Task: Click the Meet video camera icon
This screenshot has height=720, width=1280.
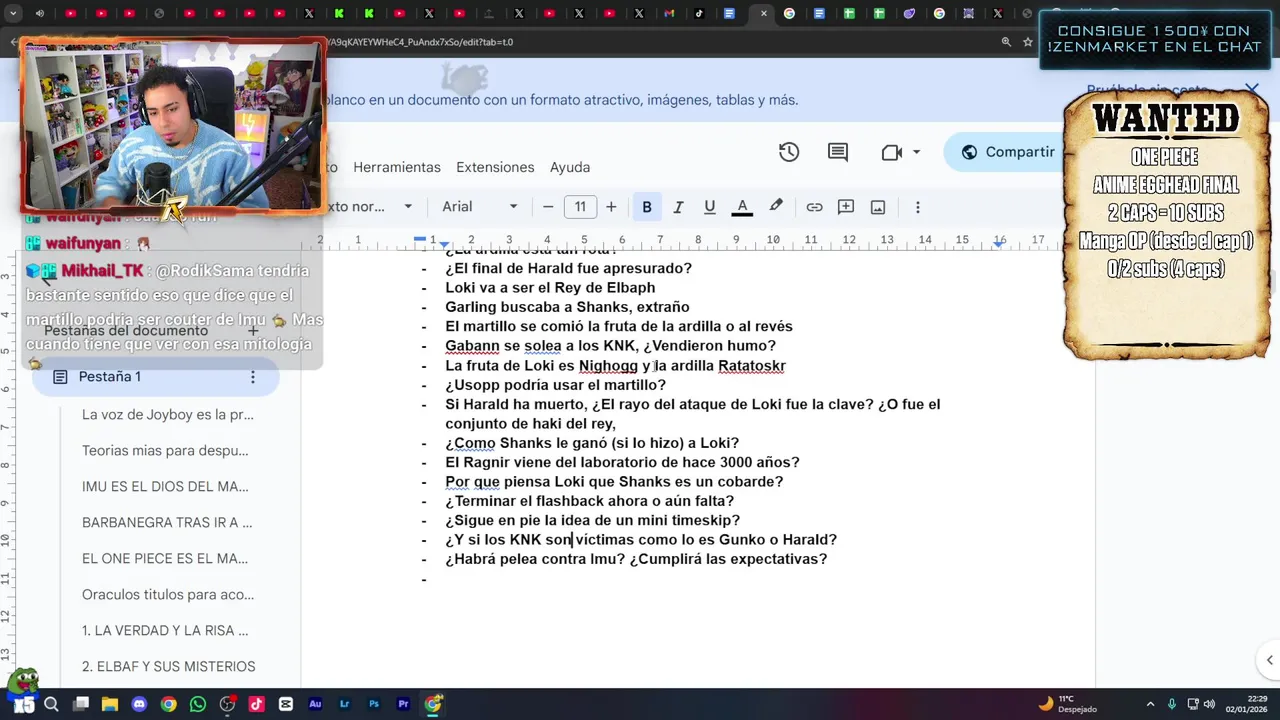Action: 892,152
